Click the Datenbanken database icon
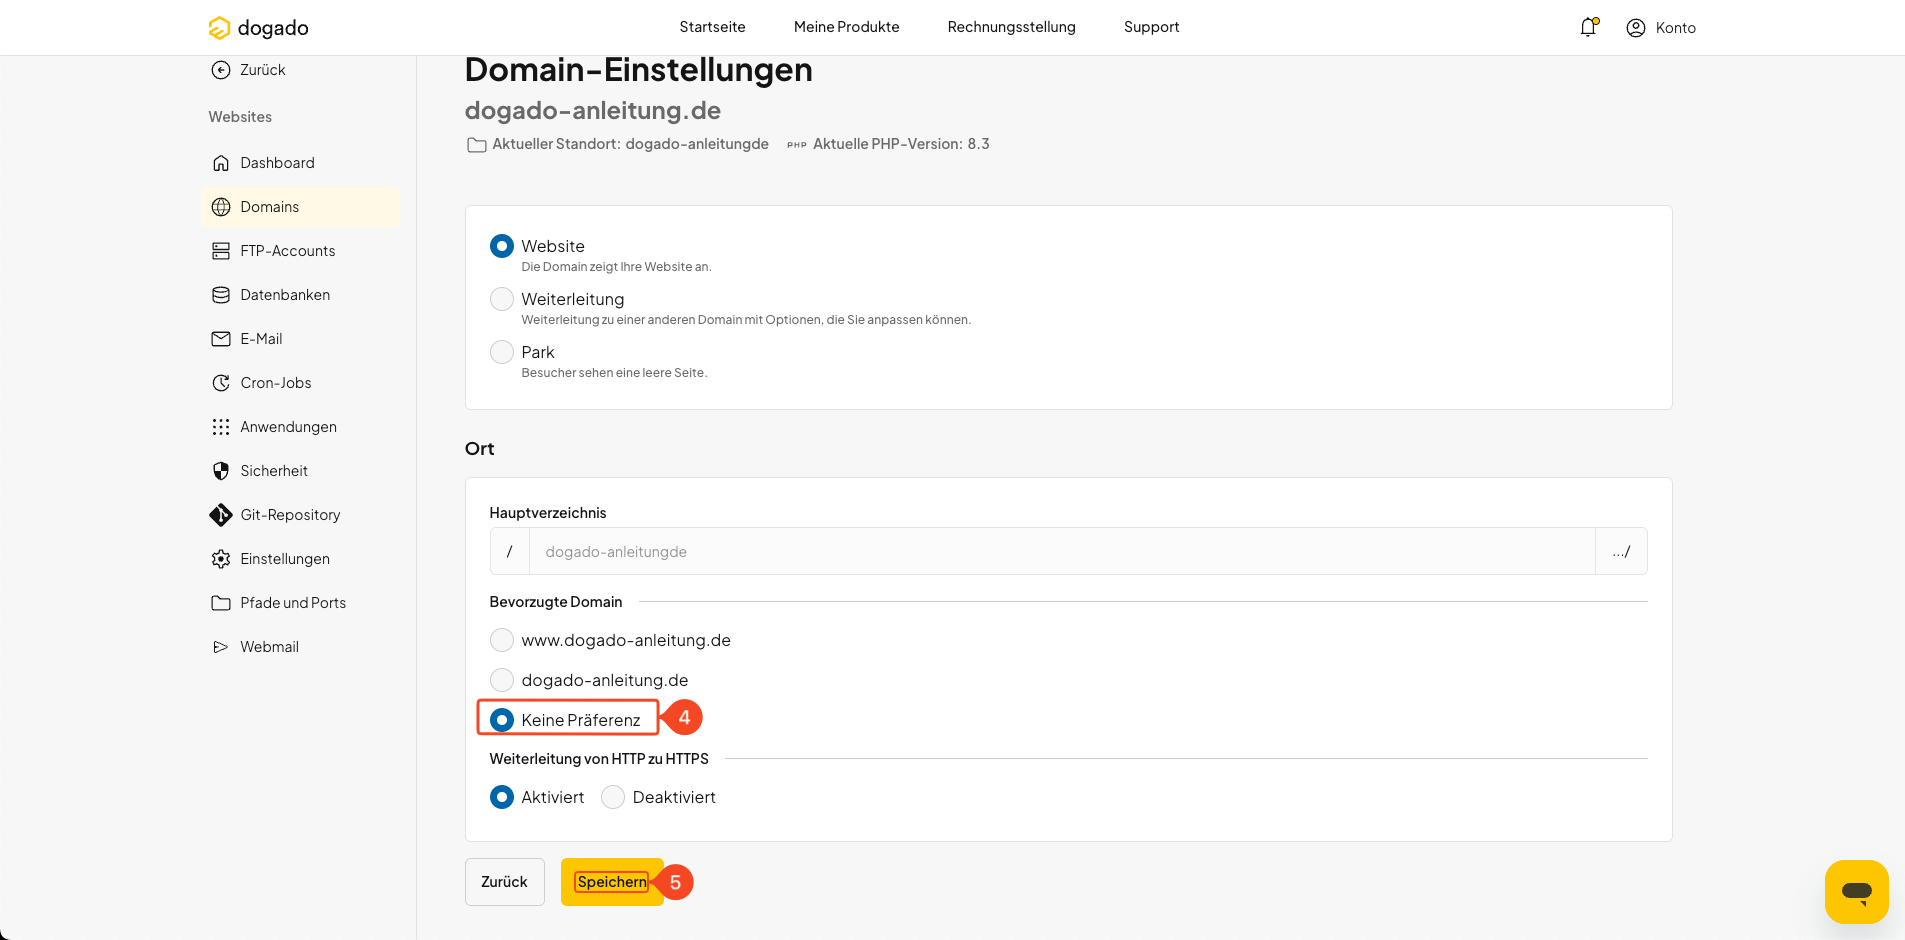The width and height of the screenshot is (1905, 940). (221, 295)
